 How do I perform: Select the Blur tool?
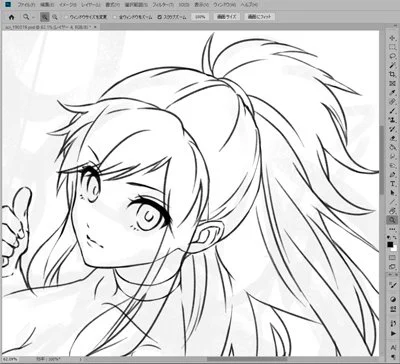[x=393, y=156]
